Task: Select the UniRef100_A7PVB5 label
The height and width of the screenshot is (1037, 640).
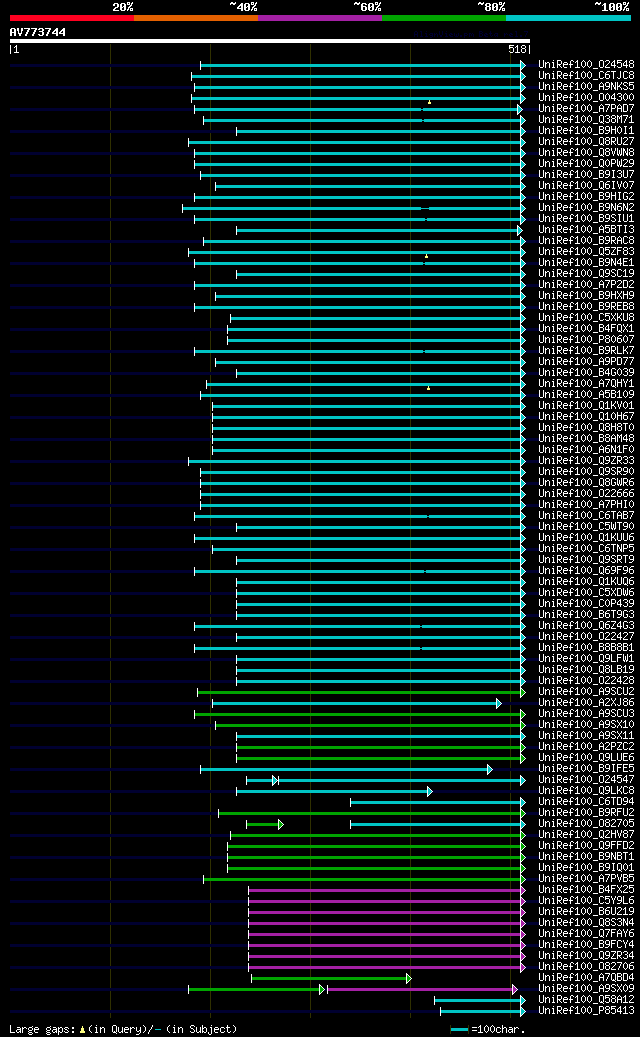Action: pos(586,879)
